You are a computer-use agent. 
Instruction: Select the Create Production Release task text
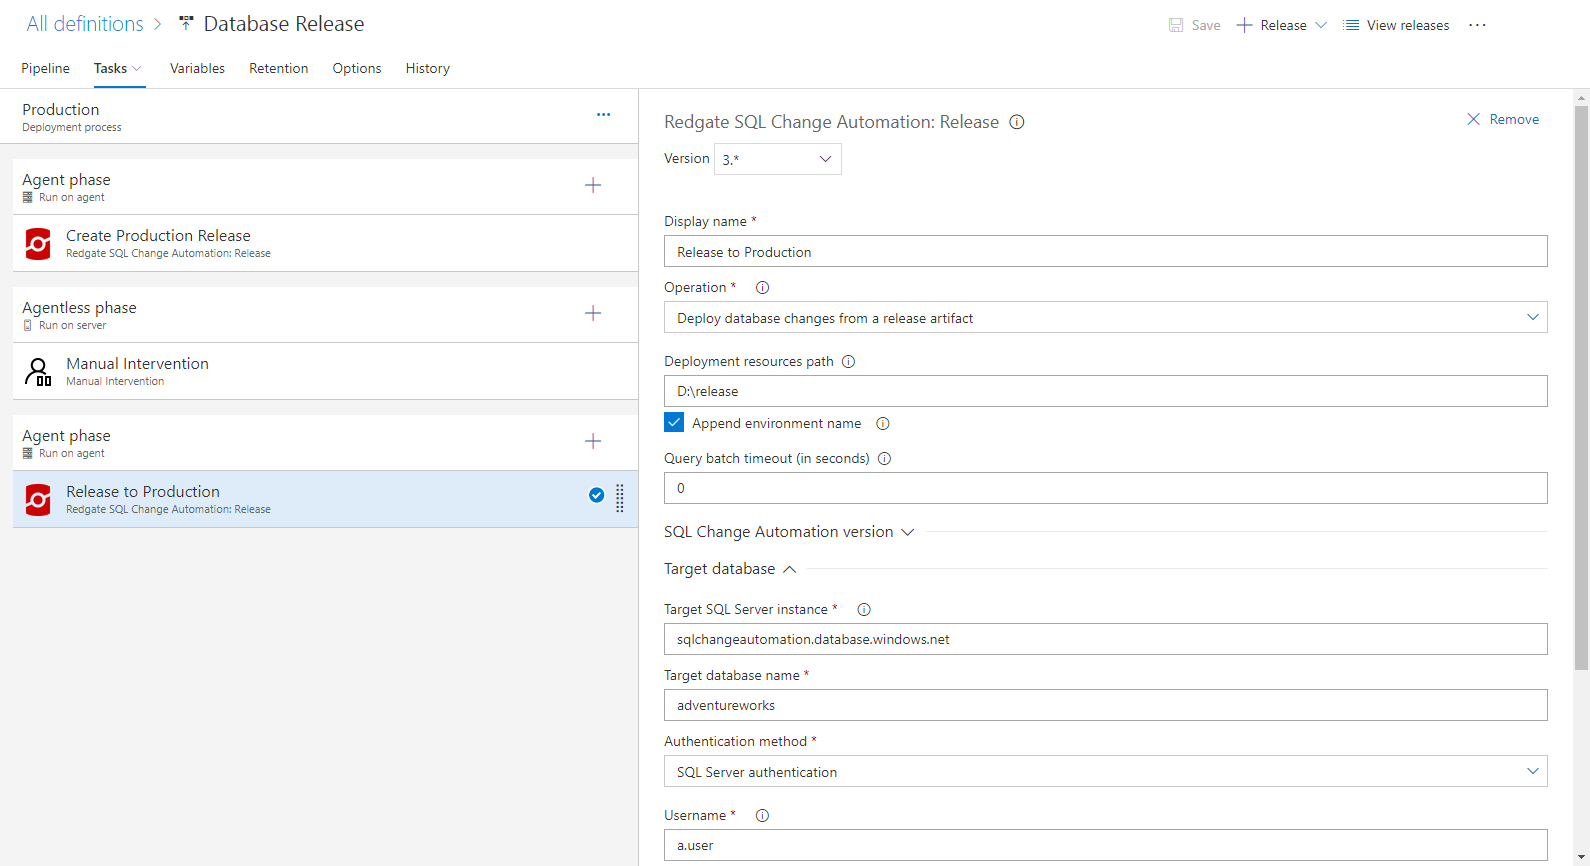(158, 235)
